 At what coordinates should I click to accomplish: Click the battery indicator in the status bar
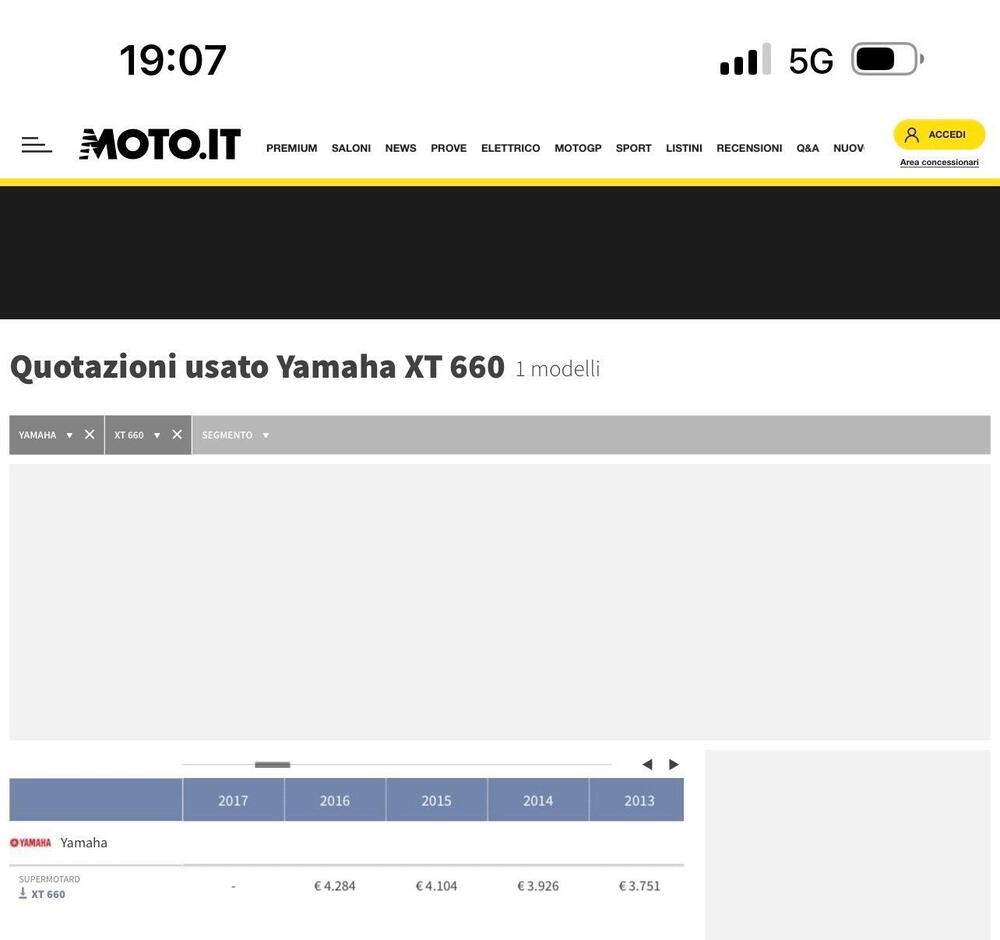pos(884,58)
